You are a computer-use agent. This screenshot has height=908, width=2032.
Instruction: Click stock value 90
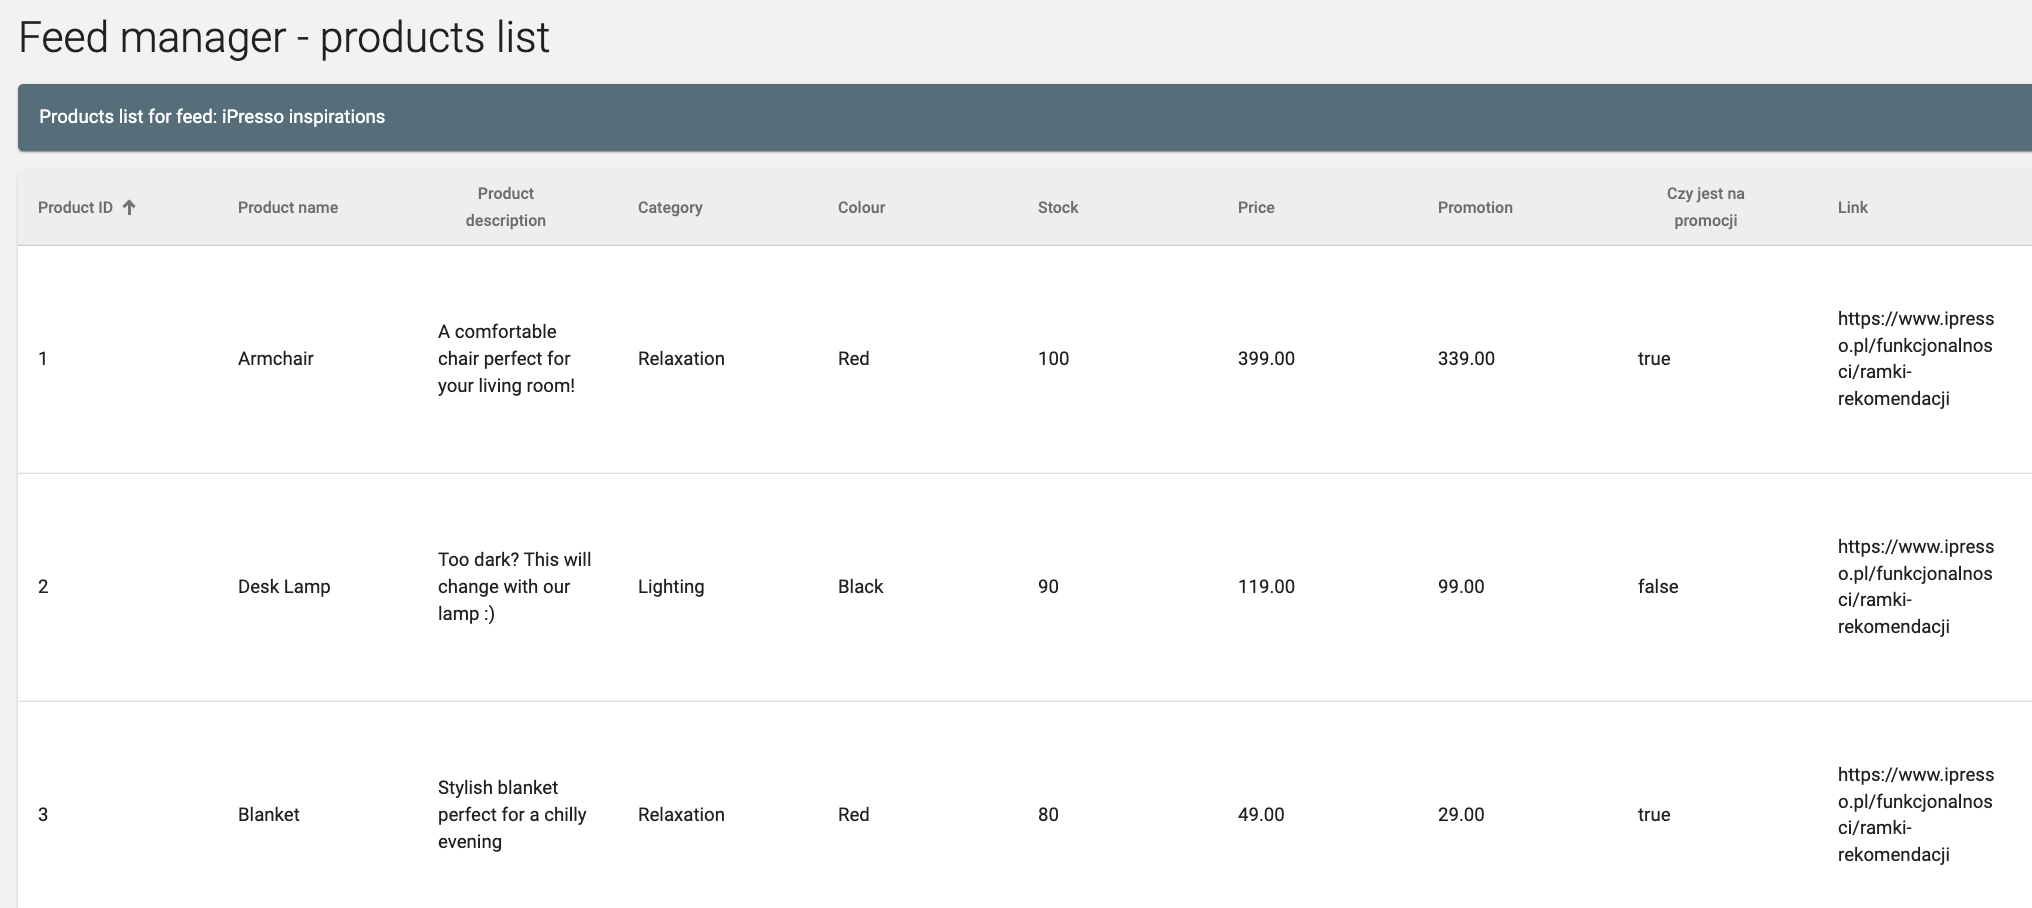point(1048,586)
